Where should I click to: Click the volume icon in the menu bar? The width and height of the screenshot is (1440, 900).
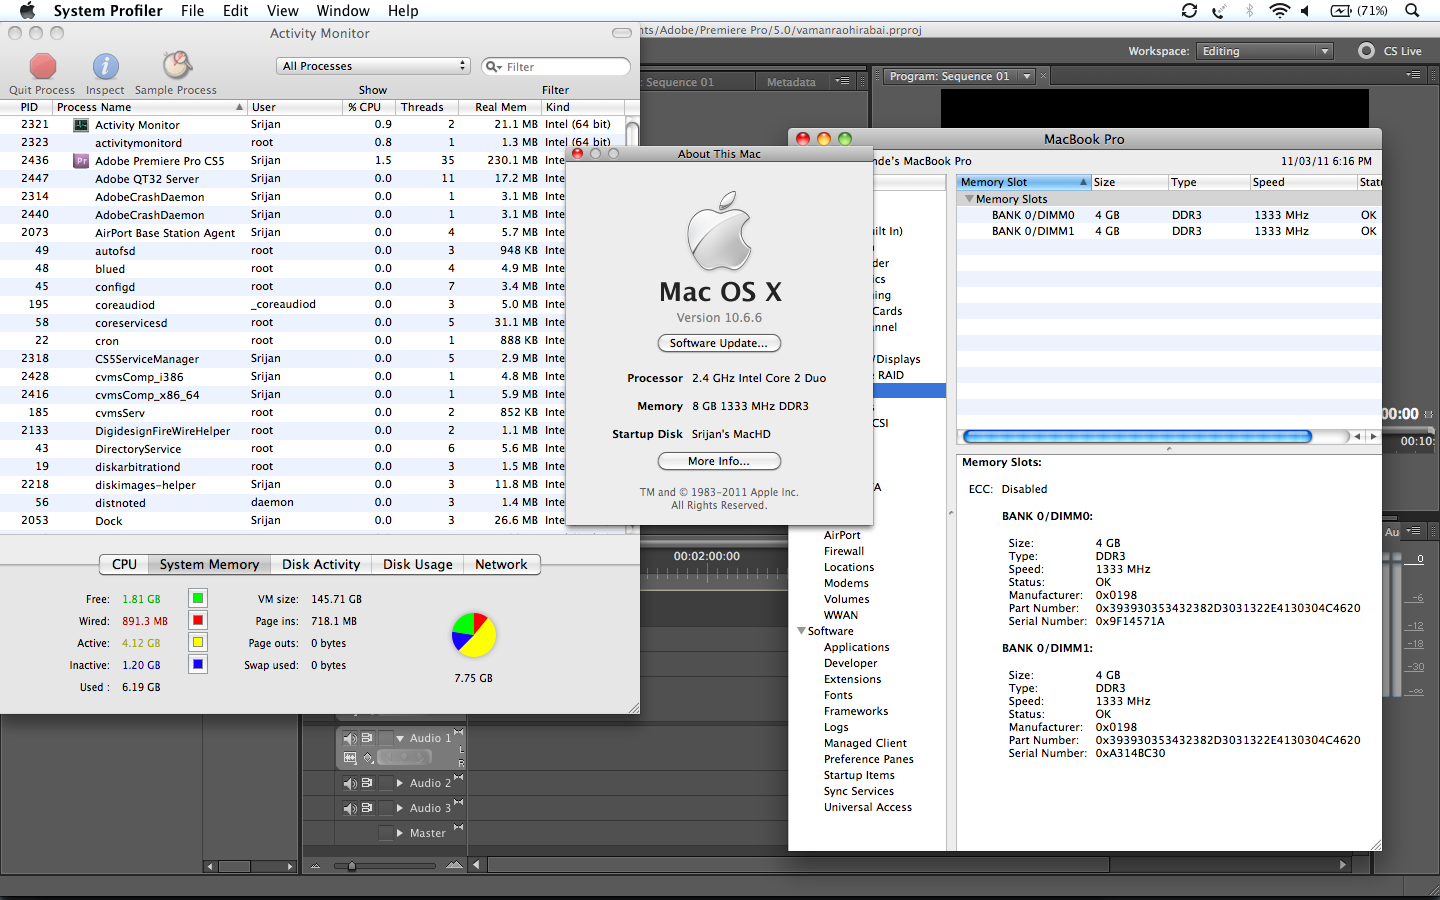tap(1305, 10)
